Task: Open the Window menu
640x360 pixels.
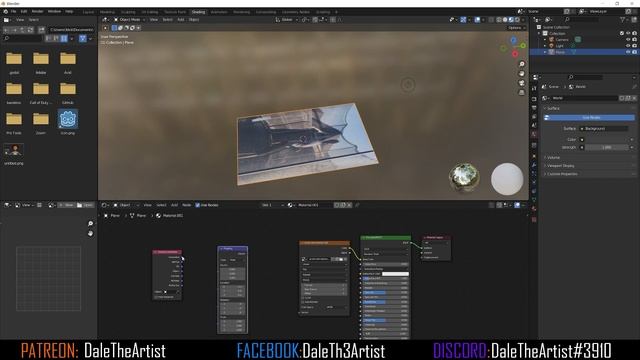Action: click(54, 11)
